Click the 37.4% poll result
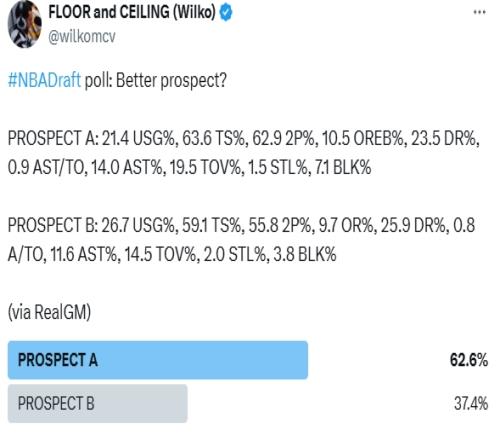500x440 pixels. pyautogui.click(x=471, y=403)
